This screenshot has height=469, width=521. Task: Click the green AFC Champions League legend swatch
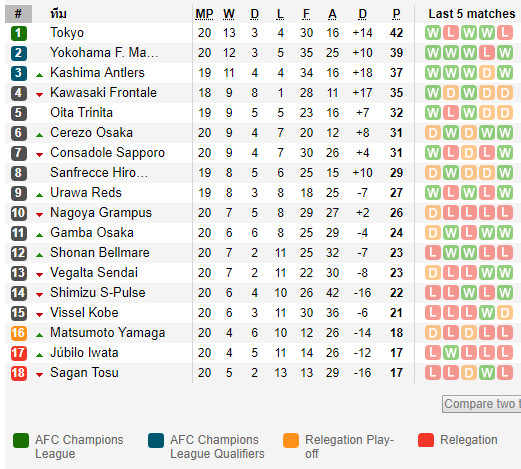coord(21,440)
